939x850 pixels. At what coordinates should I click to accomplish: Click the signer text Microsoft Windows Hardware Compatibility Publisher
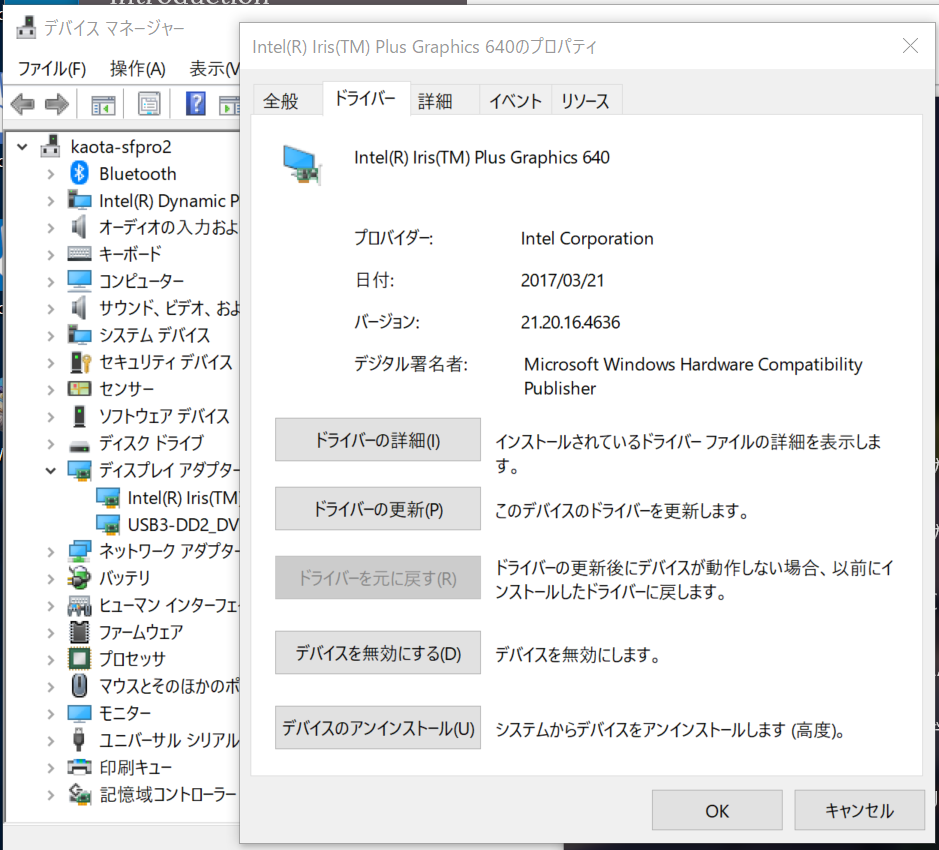(693, 376)
